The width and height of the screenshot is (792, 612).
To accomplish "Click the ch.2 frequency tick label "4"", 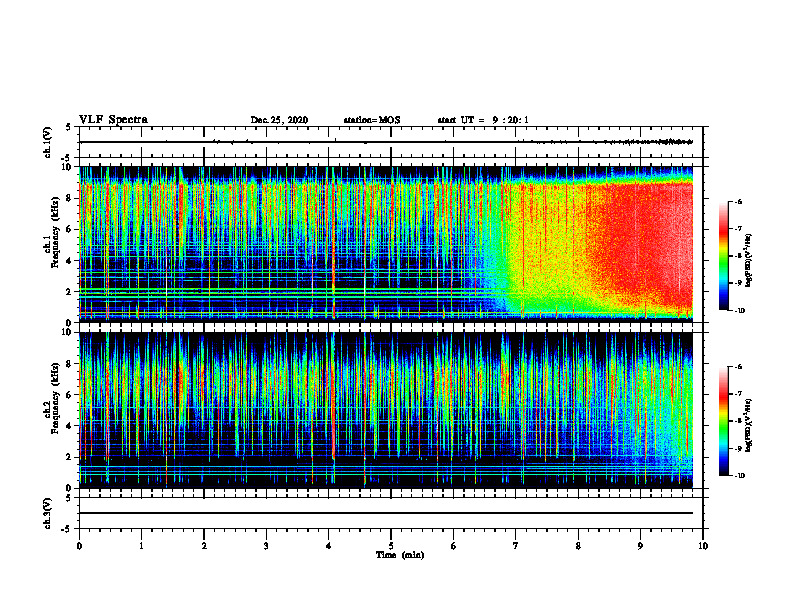I will click(70, 426).
